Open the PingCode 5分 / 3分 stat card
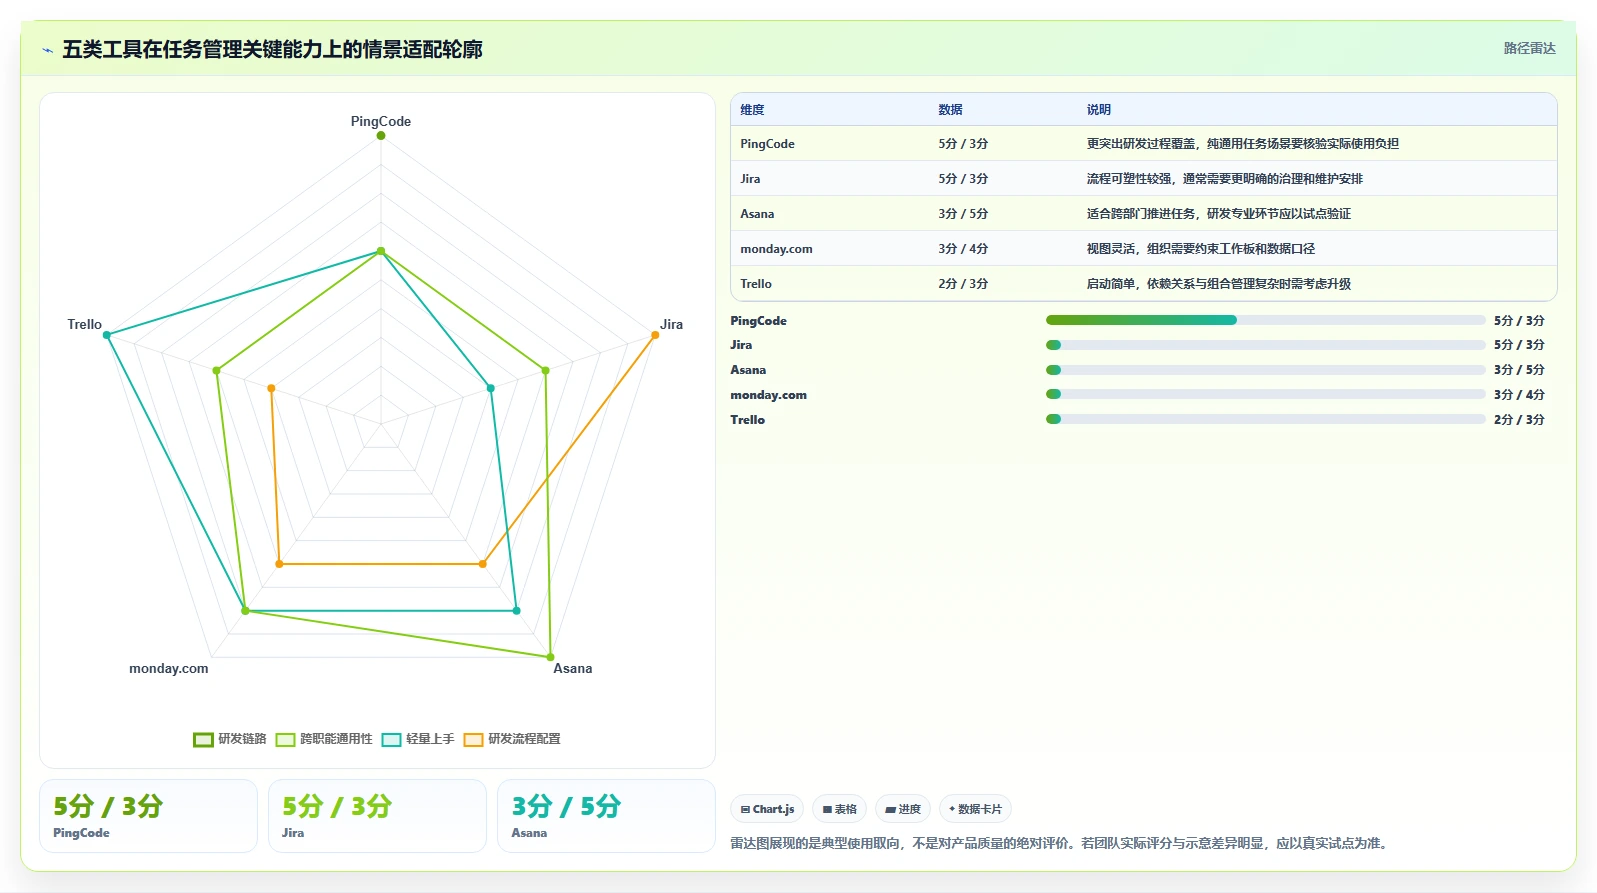Viewport: 1597px width, 893px height. coord(148,816)
